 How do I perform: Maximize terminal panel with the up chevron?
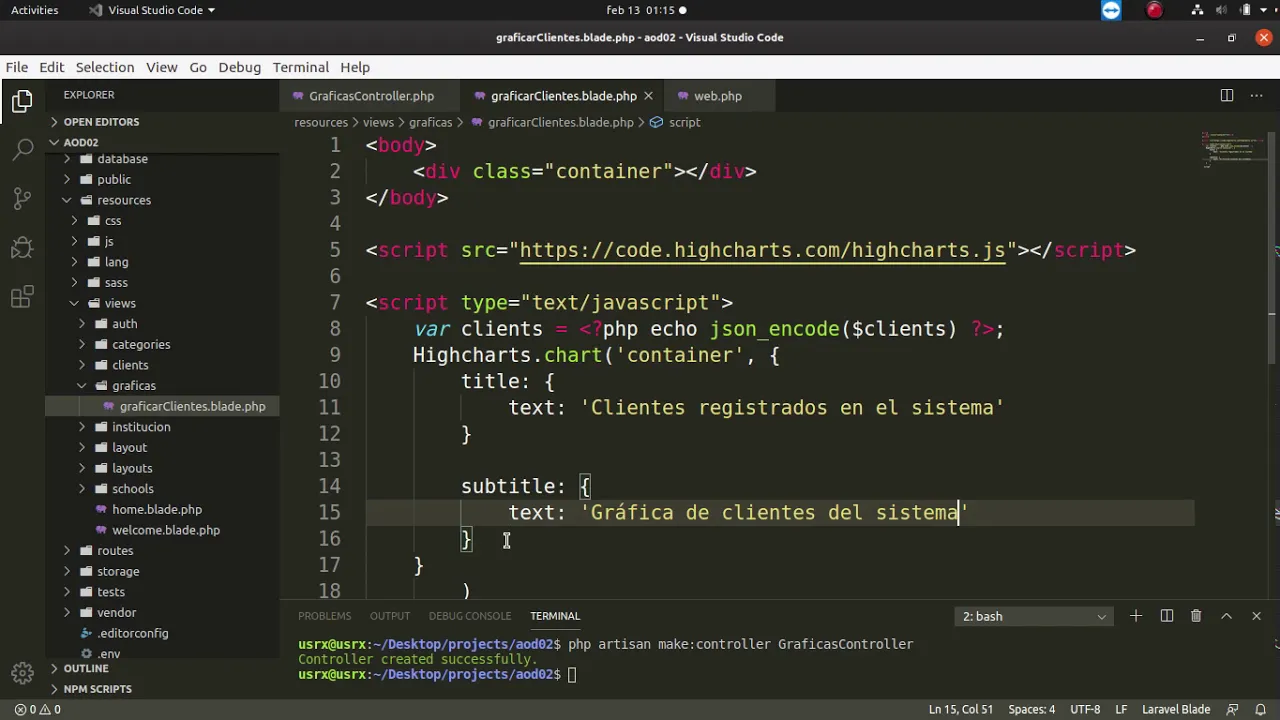(x=1226, y=616)
